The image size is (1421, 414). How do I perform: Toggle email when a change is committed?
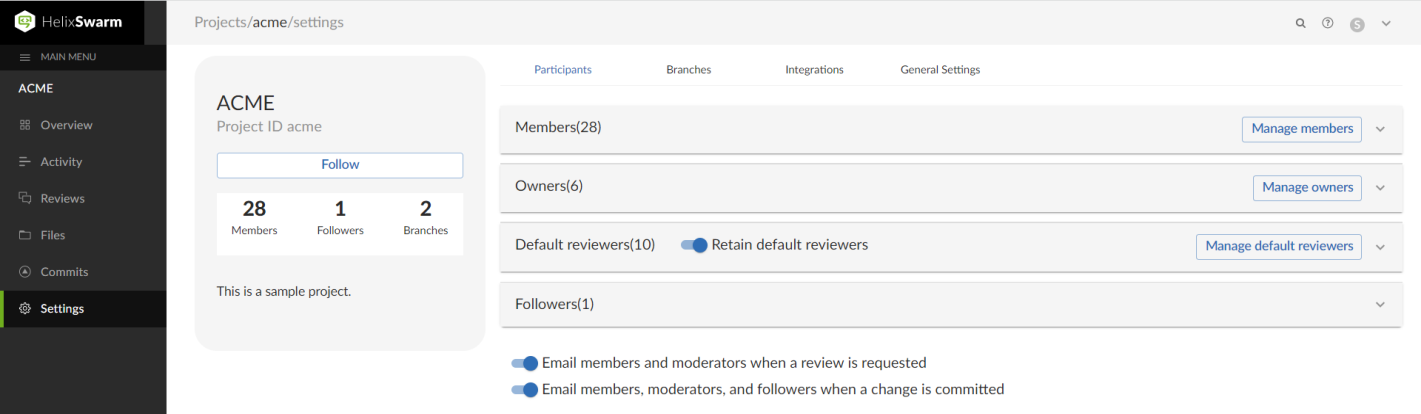click(525, 389)
